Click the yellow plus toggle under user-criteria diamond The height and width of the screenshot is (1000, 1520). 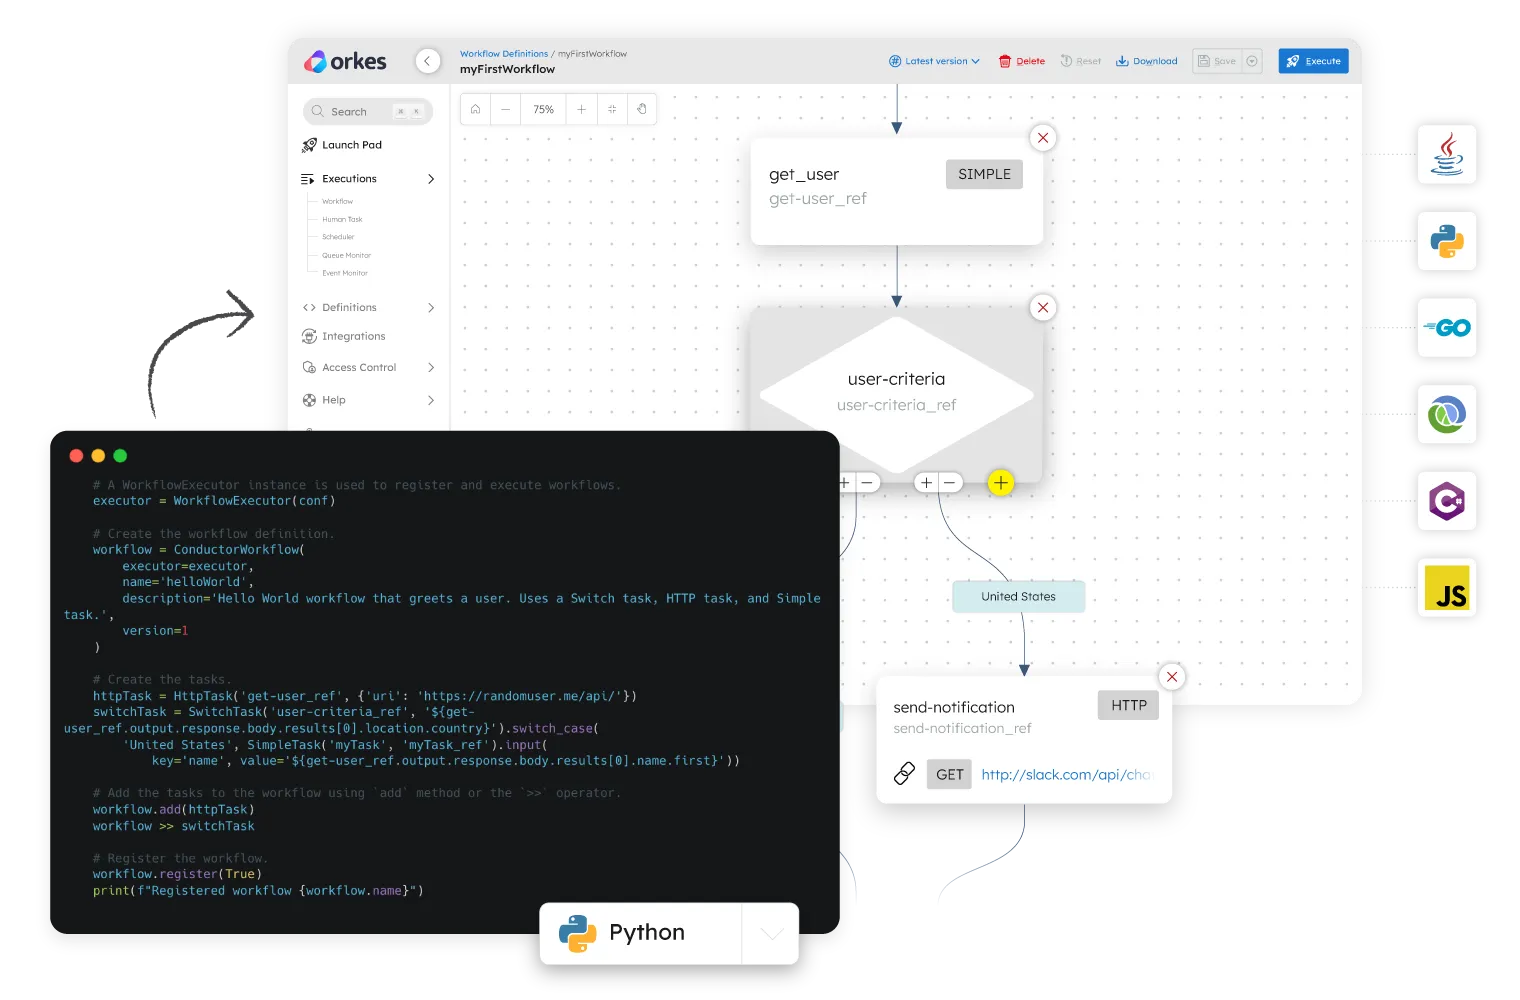1000,482
